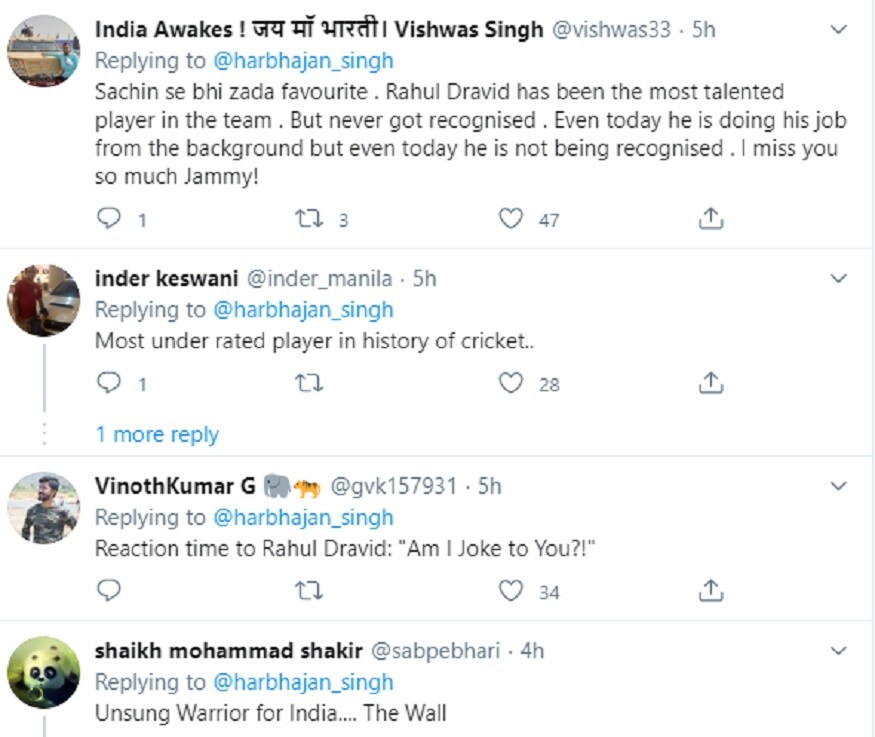The width and height of the screenshot is (875, 737).
Task: Share Vishwas Singh's tweet
Action: coord(710,218)
